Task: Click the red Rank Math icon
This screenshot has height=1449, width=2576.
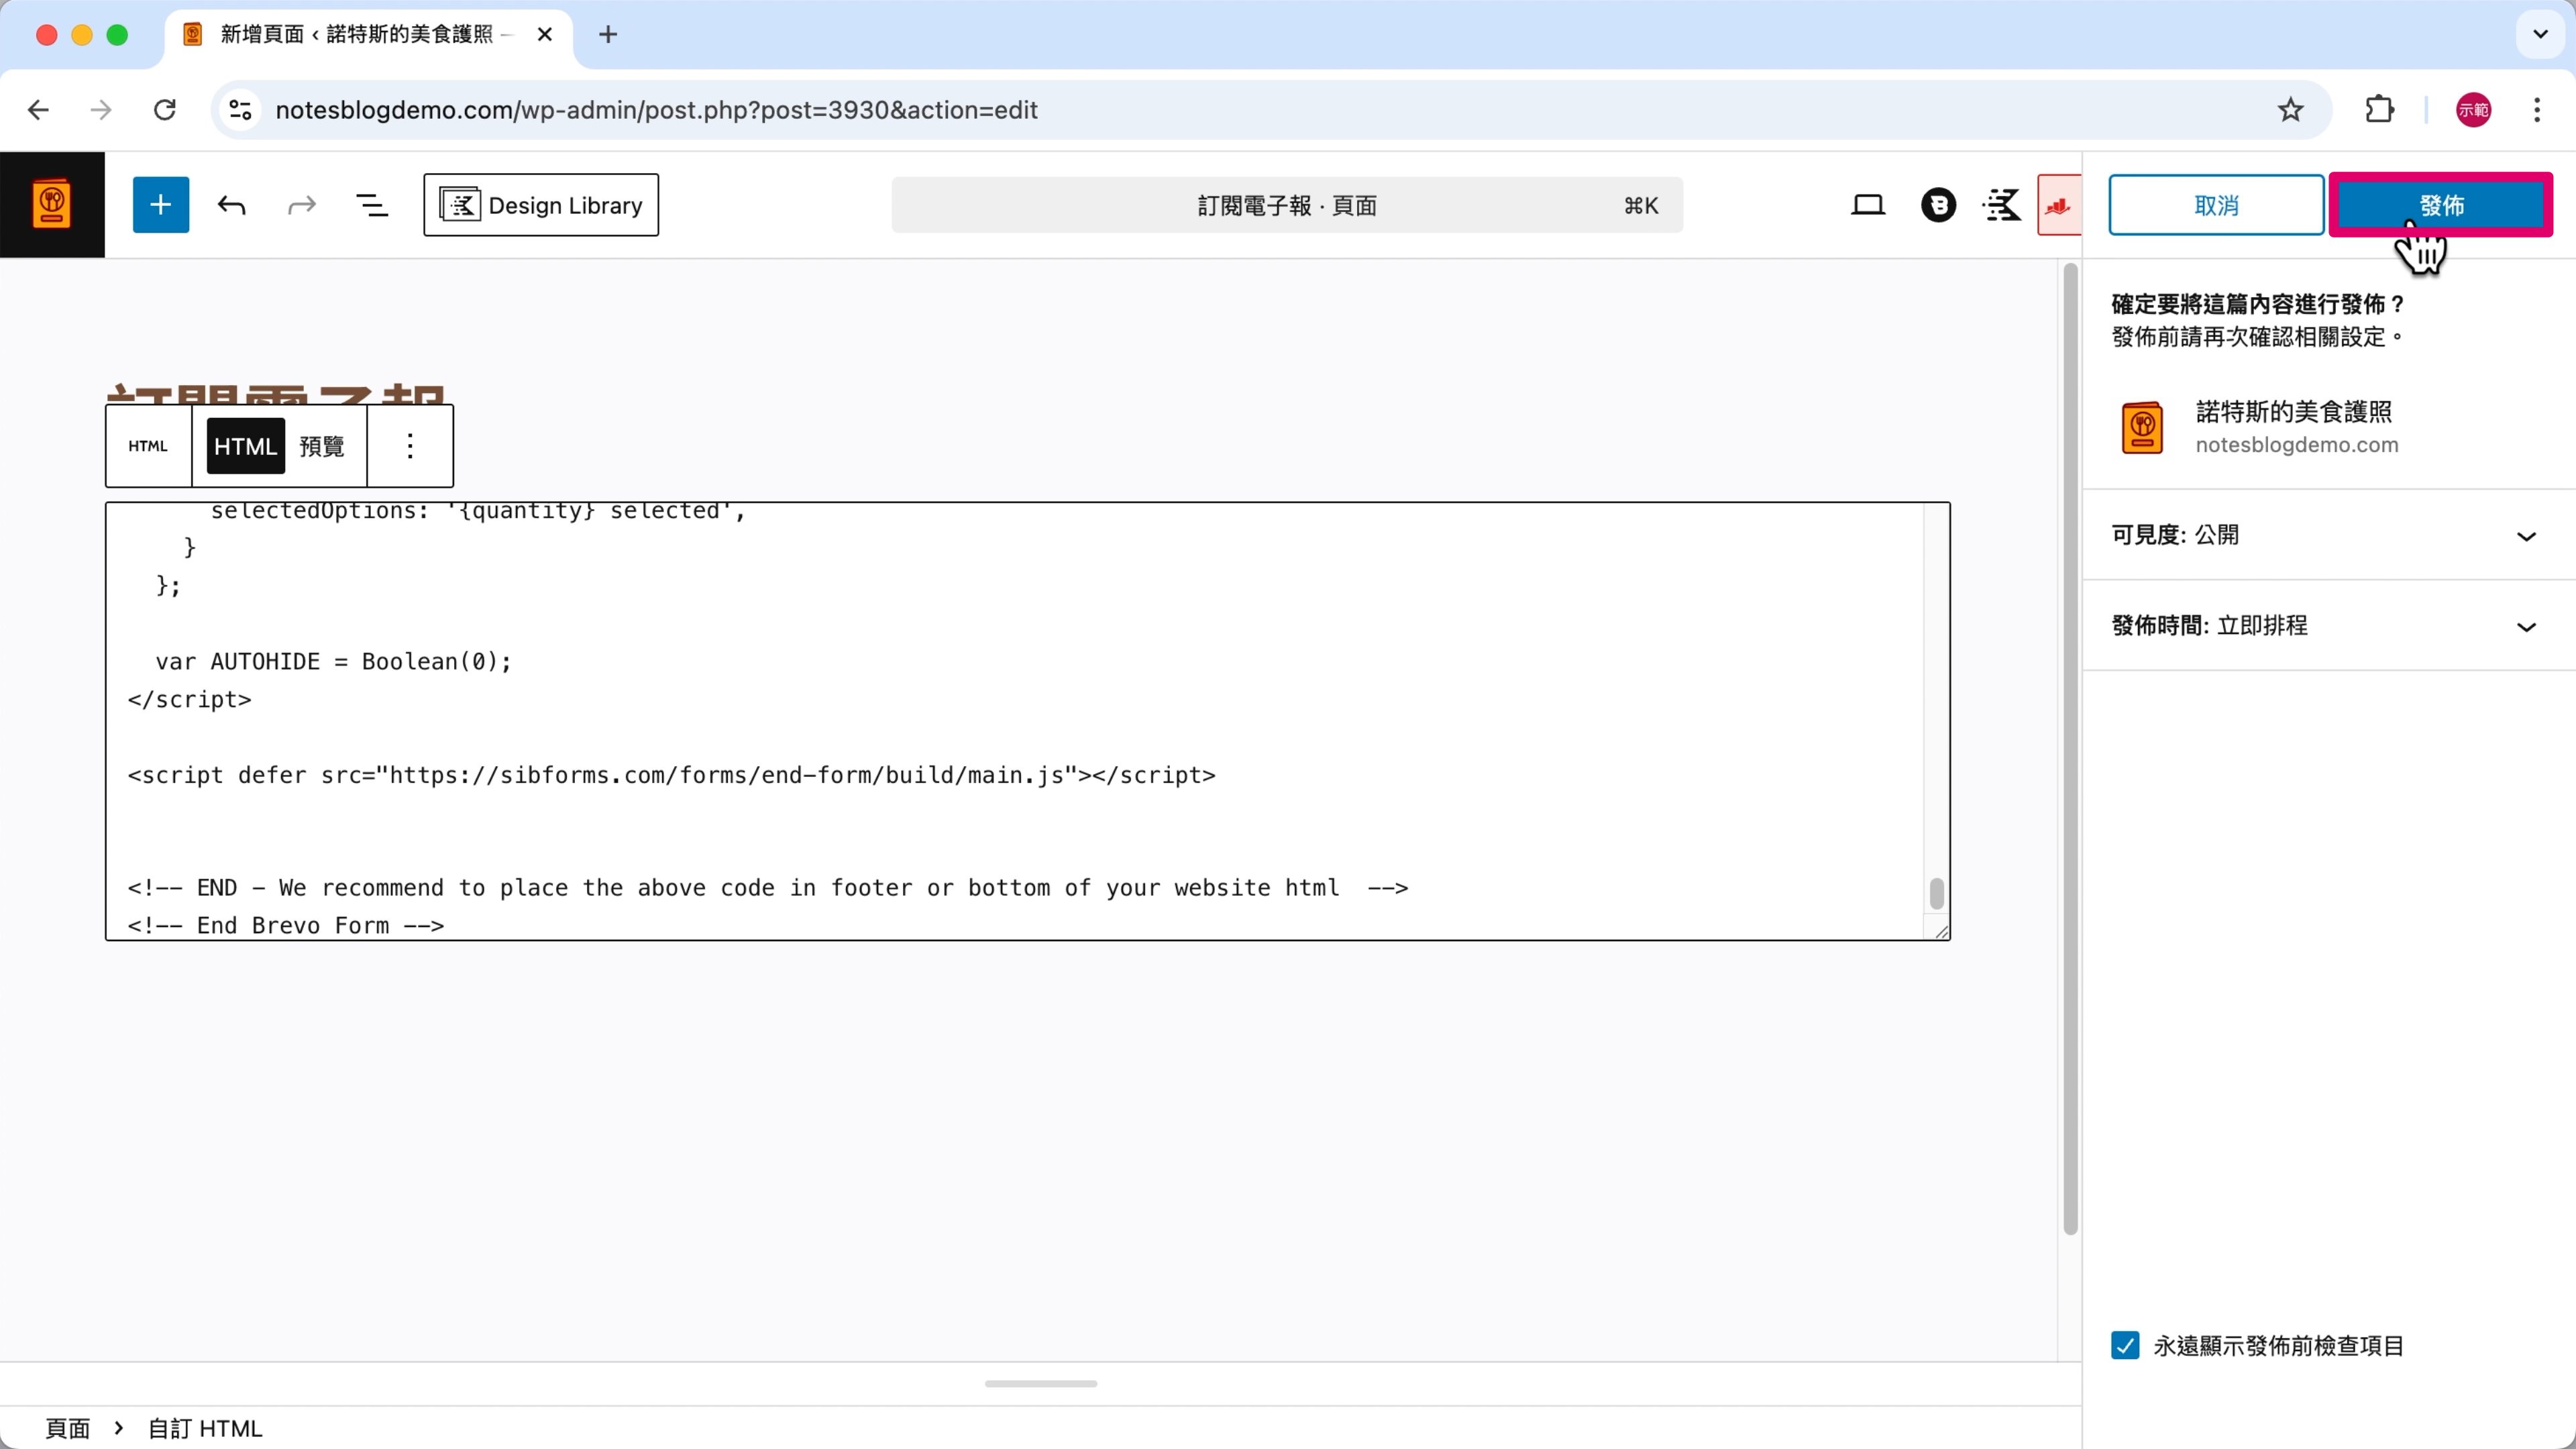Action: (2058, 205)
